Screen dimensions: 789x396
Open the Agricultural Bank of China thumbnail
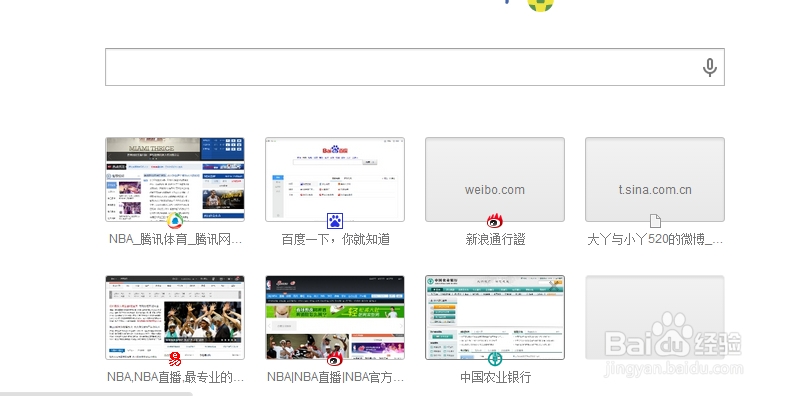(495, 318)
